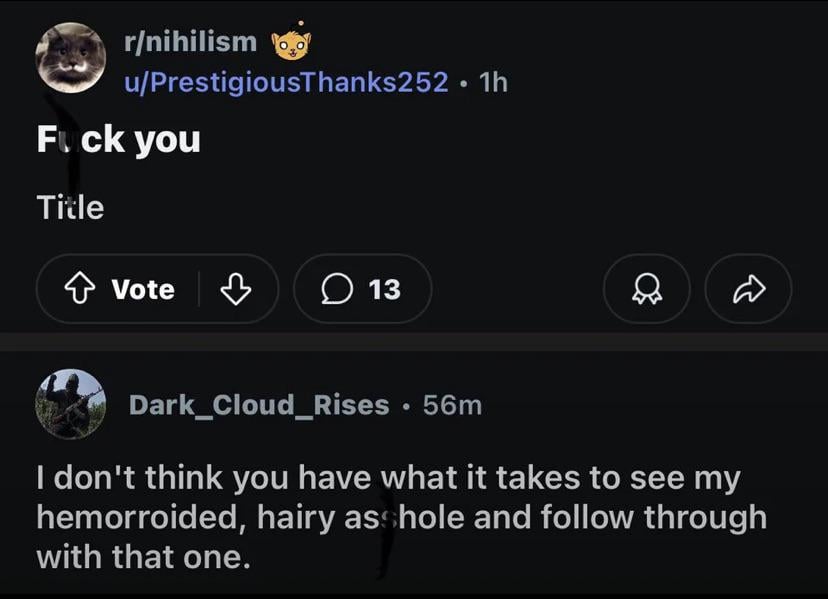This screenshot has height=599, width=828.
Task: Share the post via the share arrow
Action: click(748, 289)
